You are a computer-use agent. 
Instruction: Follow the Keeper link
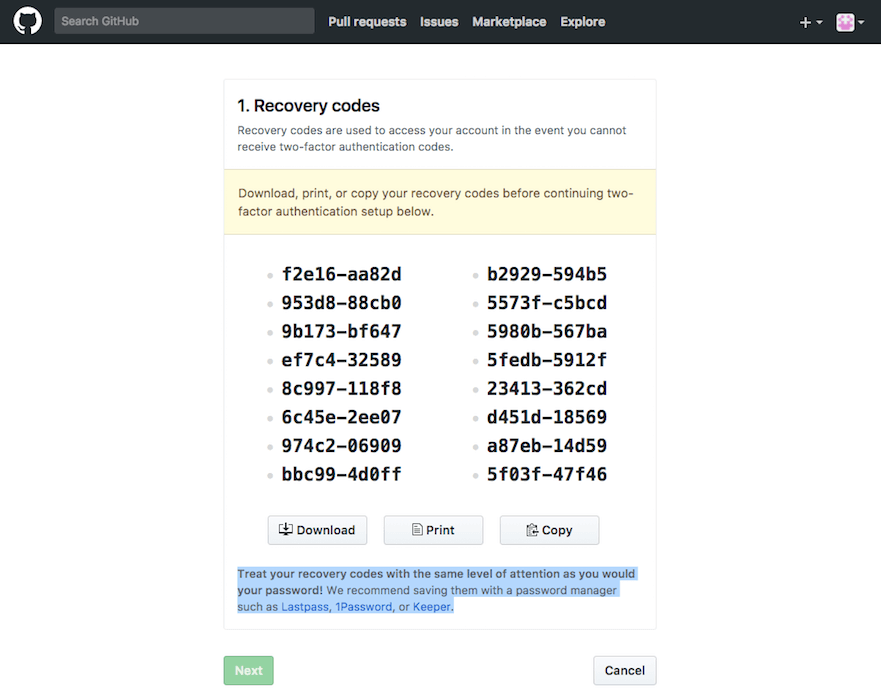click(431, 606)
